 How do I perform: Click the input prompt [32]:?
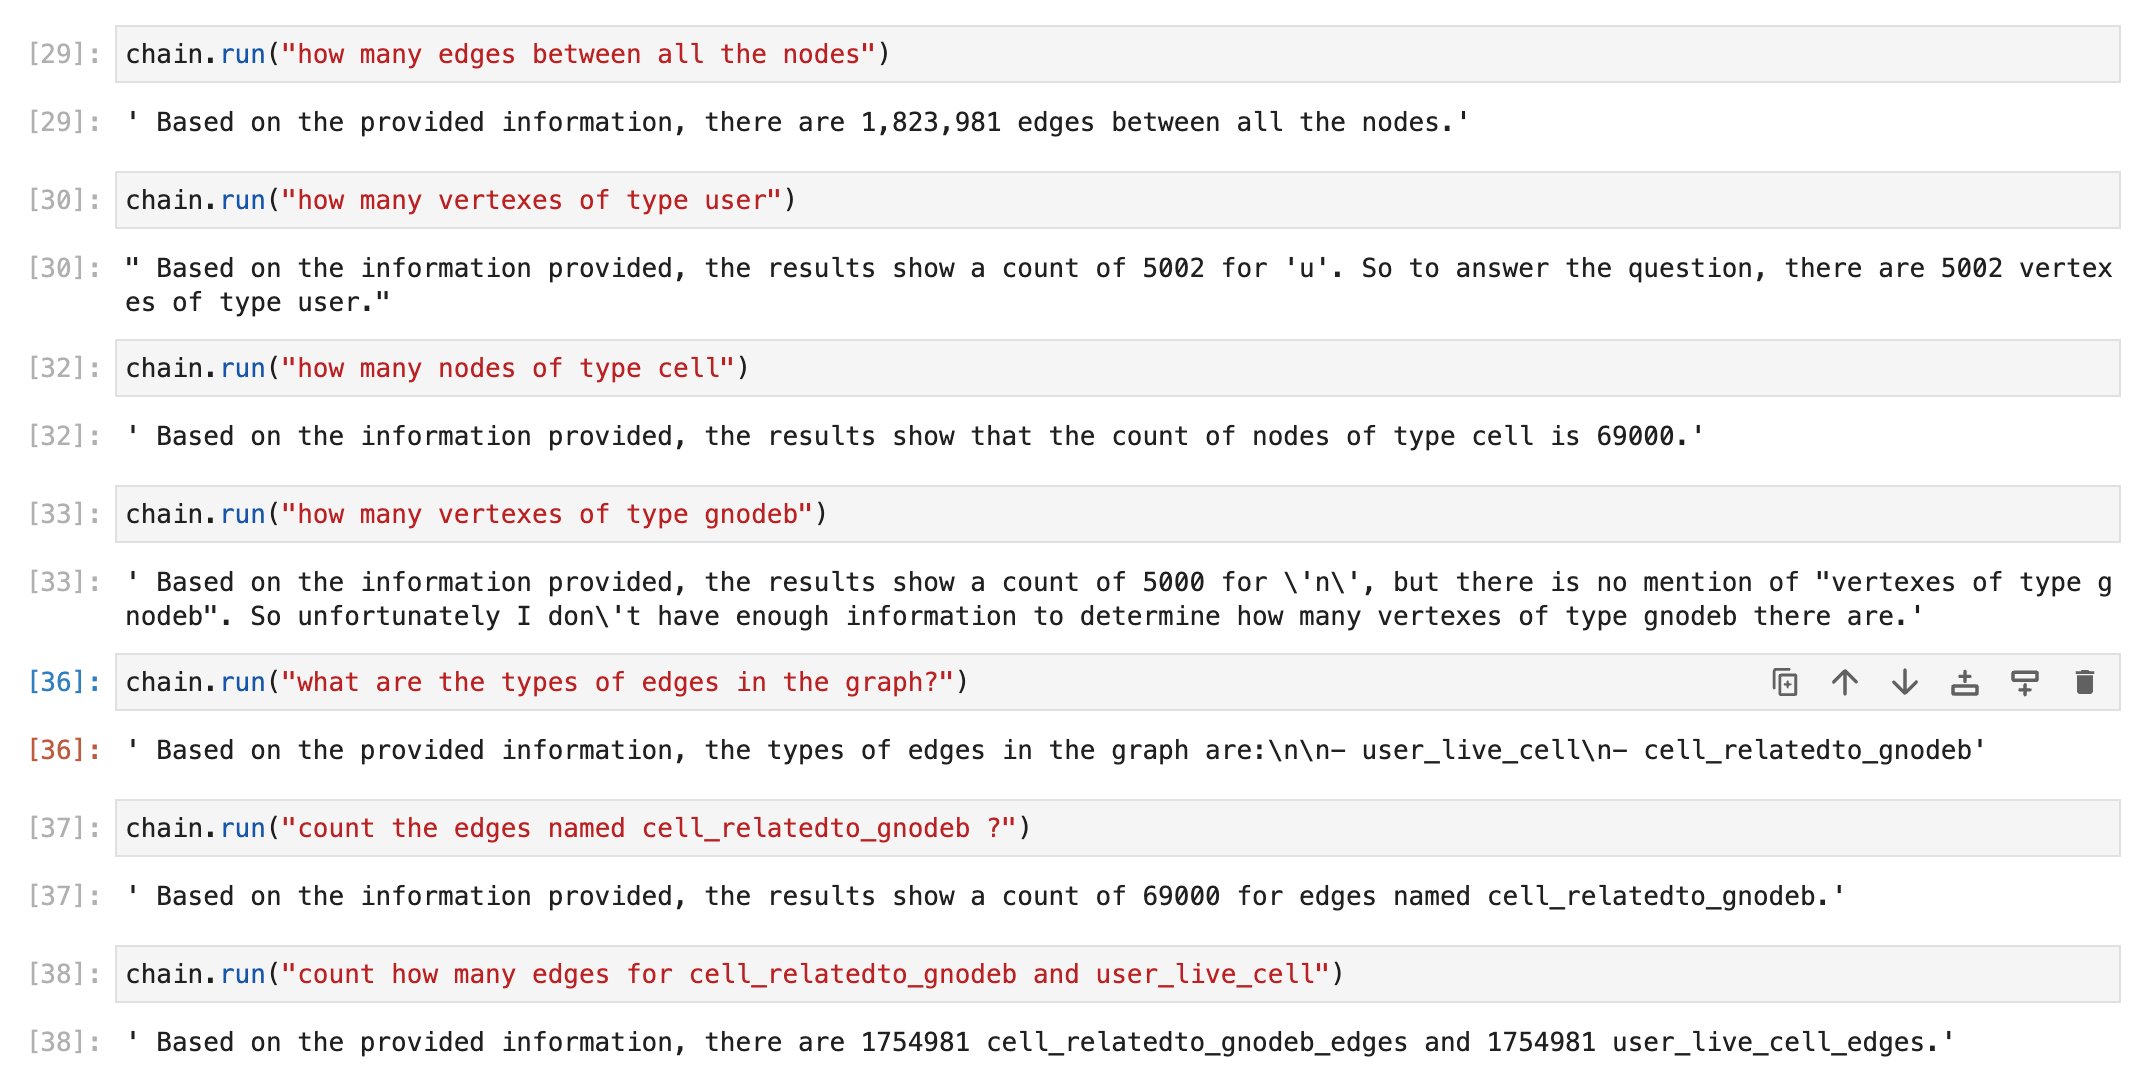[65, 368]
